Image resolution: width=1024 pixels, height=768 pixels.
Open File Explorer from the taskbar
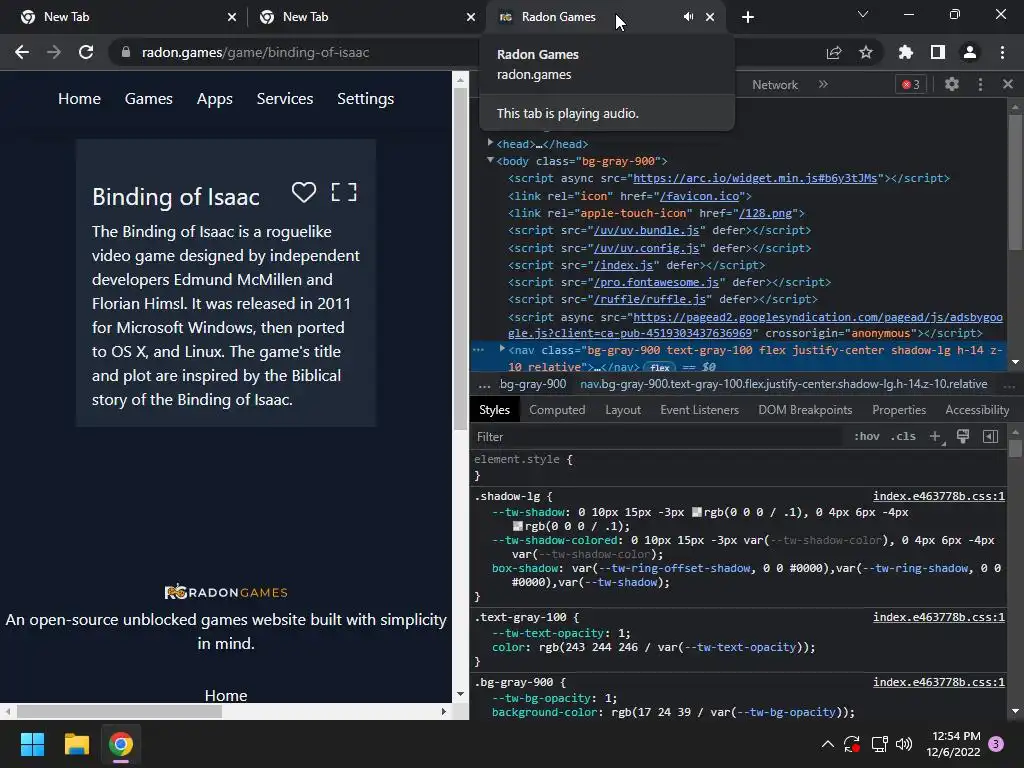point(76,744)
